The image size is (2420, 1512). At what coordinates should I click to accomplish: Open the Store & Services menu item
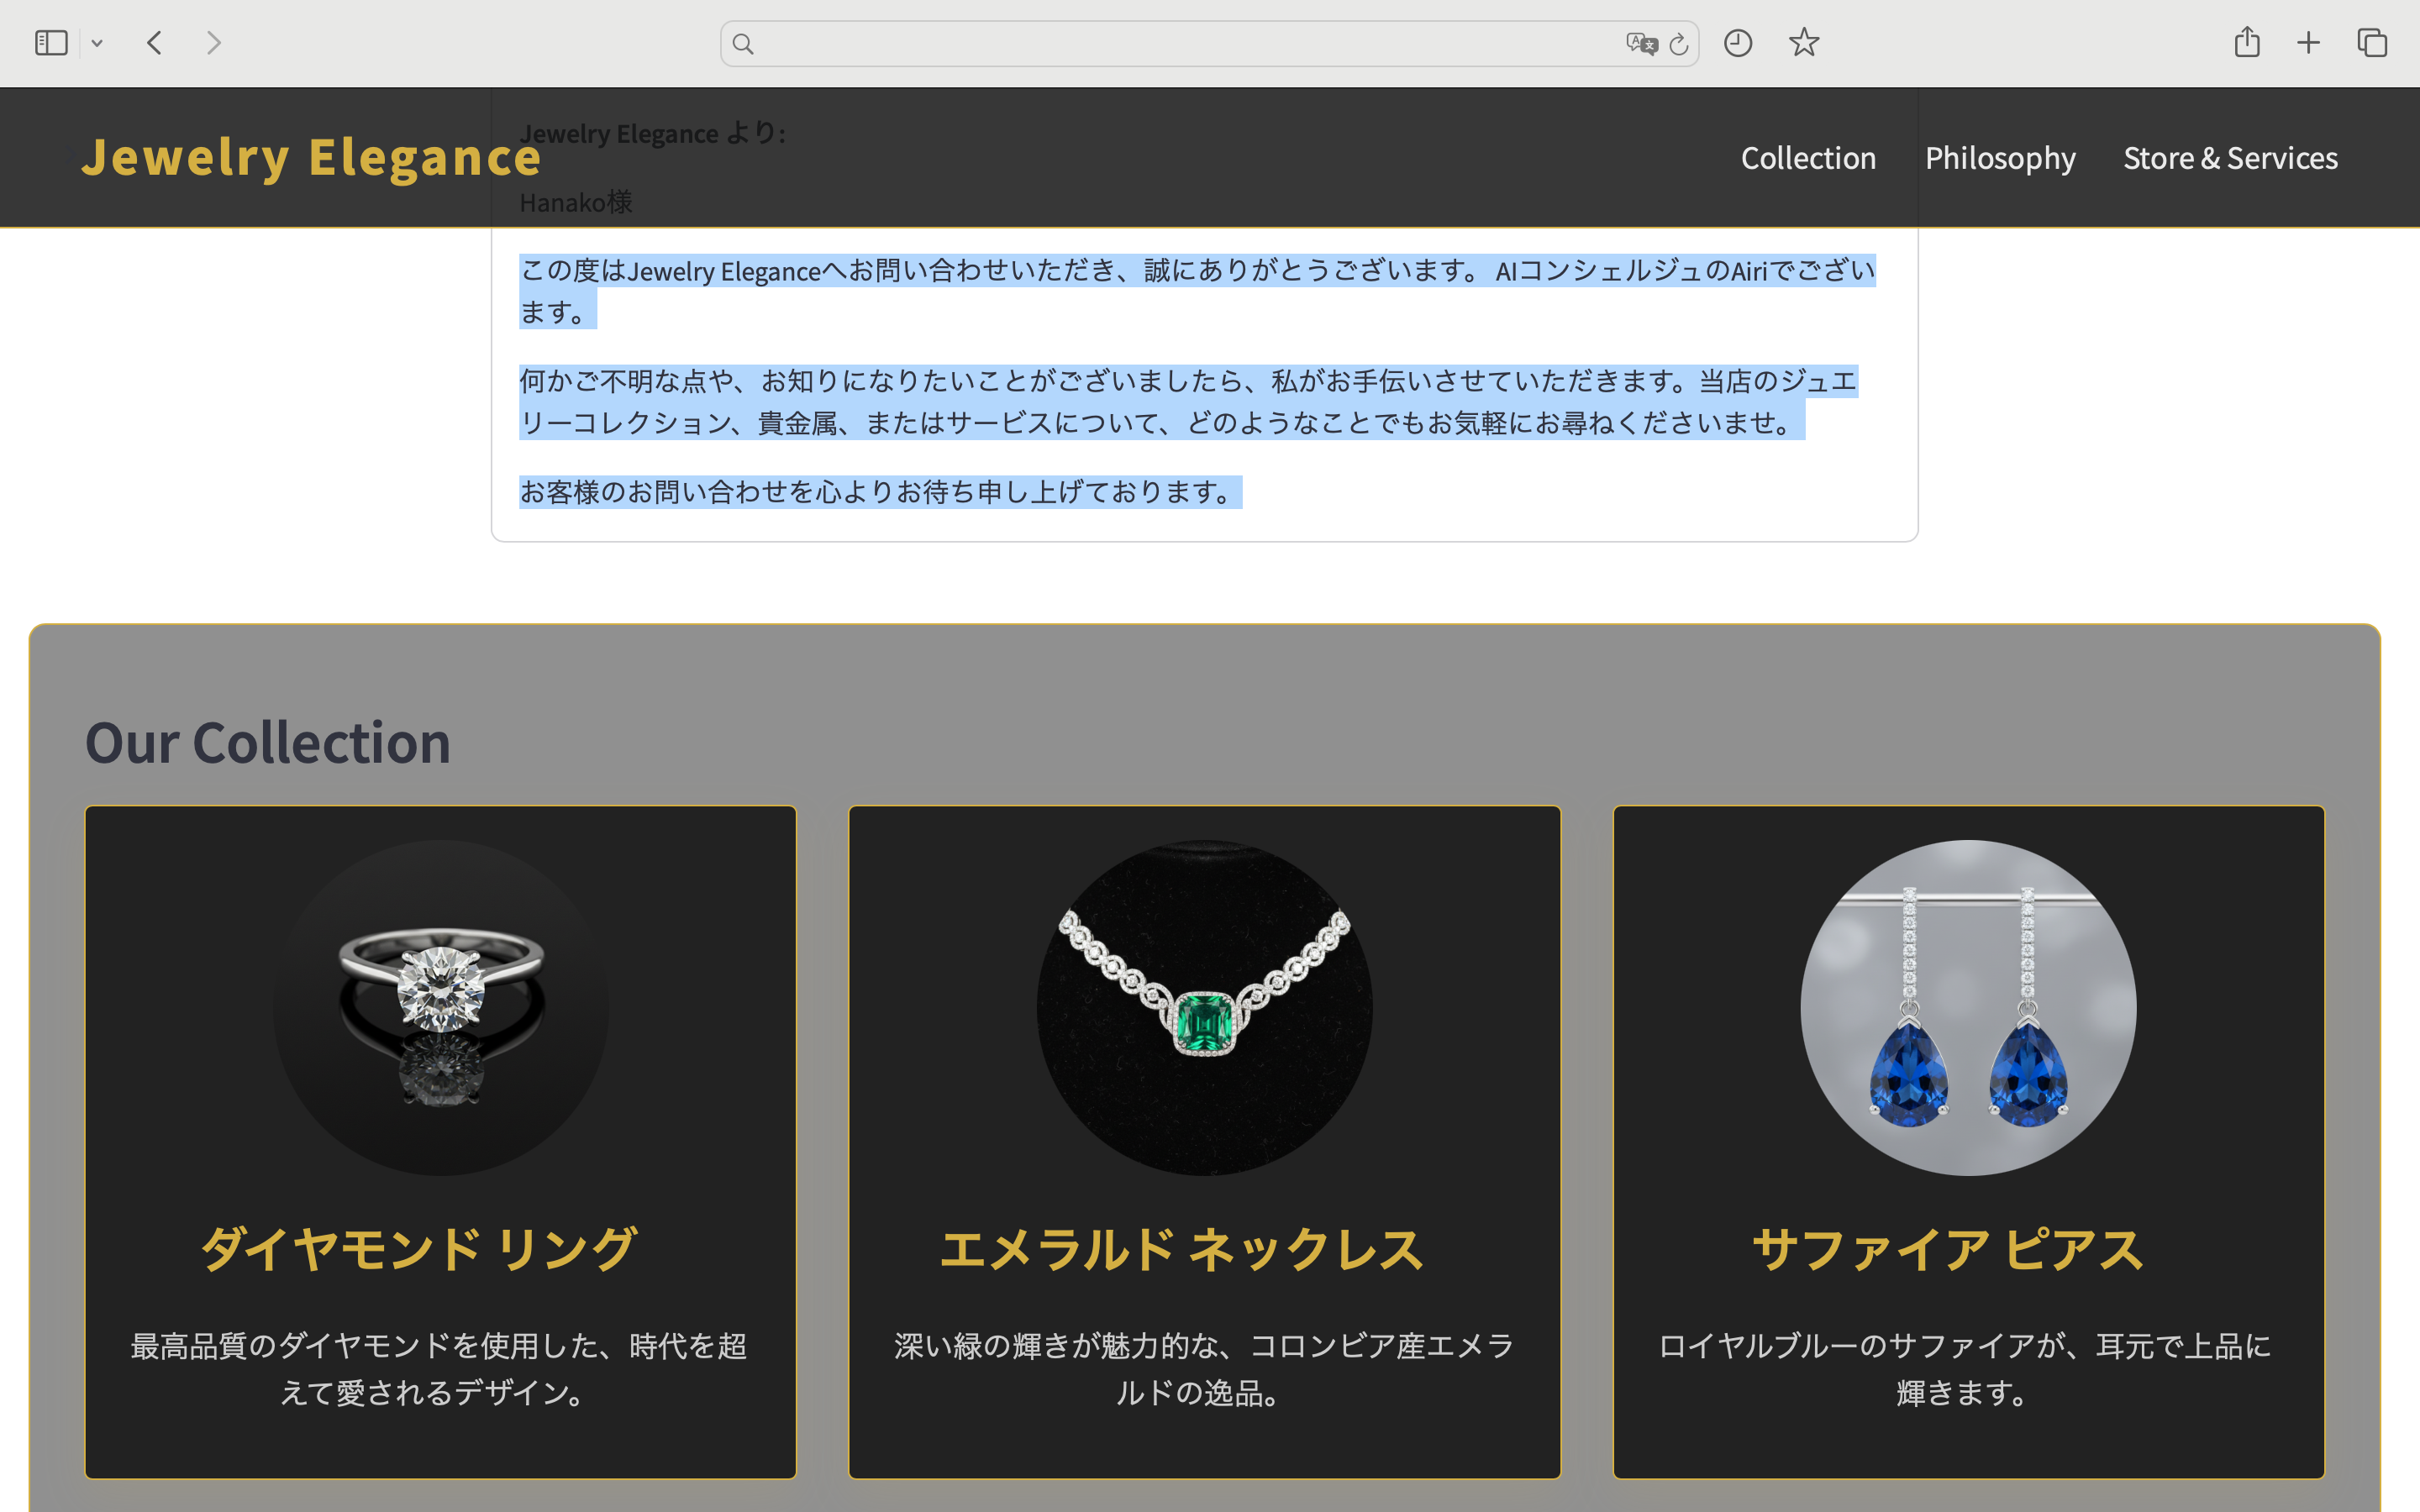pos(2230,157)
